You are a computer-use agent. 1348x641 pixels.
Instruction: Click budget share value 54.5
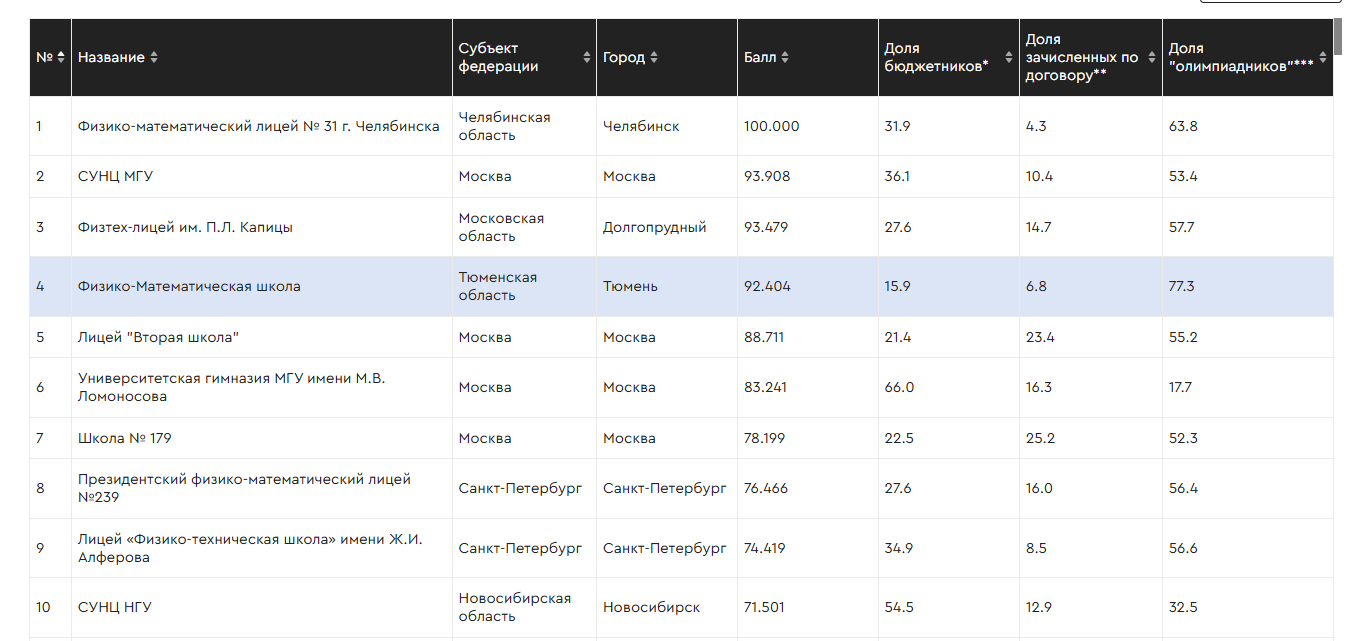point(899,607)
